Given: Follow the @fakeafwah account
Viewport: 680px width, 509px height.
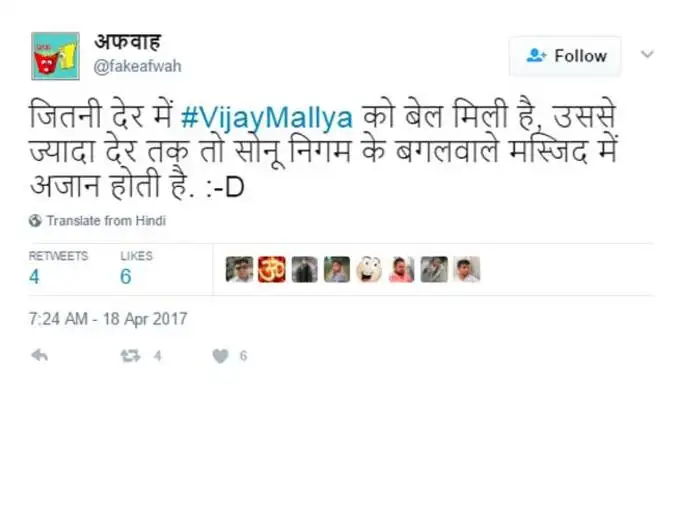Looking at the screenshot, I should [x=565, y=56].
